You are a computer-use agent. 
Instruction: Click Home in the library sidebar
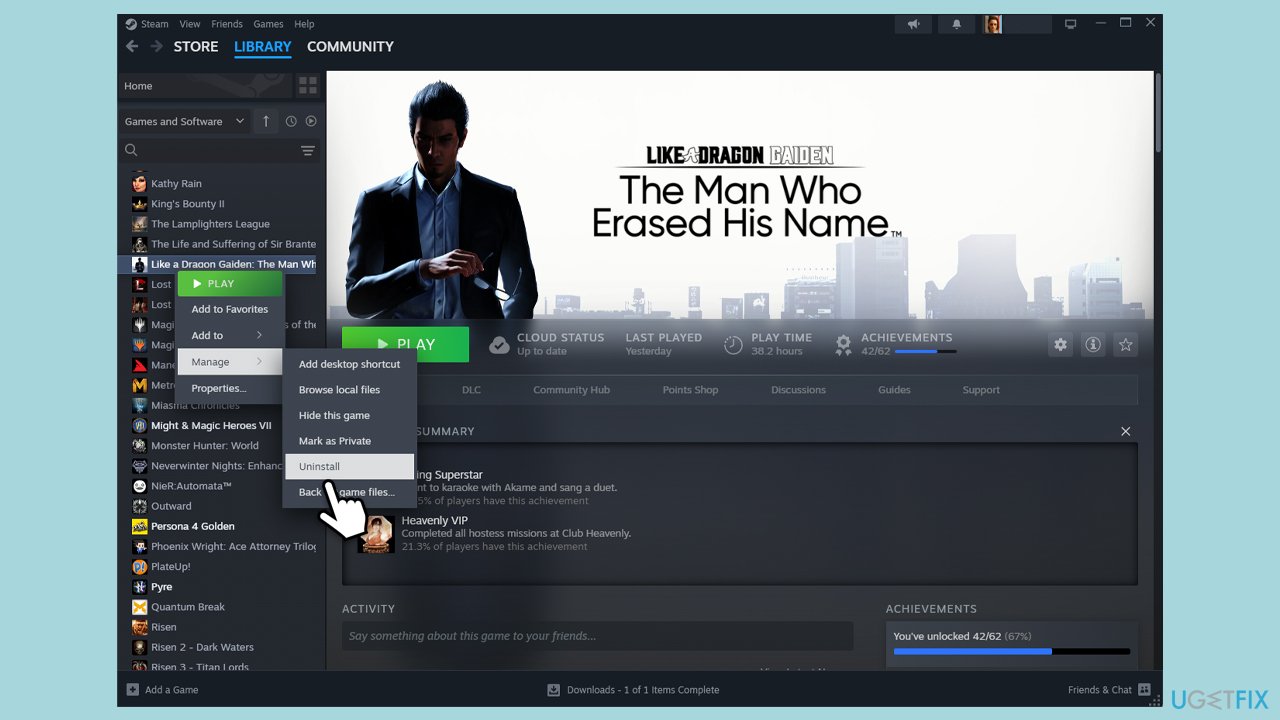(206, 86)
